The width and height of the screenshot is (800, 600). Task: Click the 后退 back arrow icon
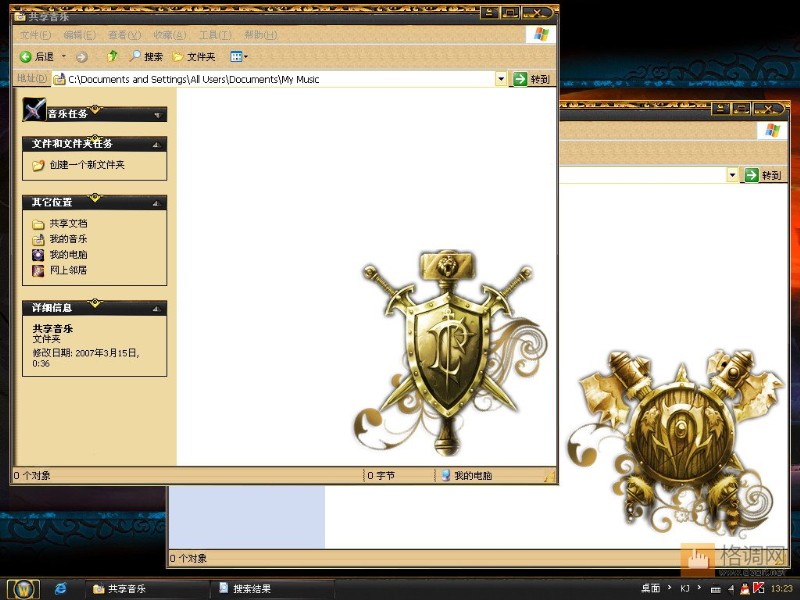point(25,57)
